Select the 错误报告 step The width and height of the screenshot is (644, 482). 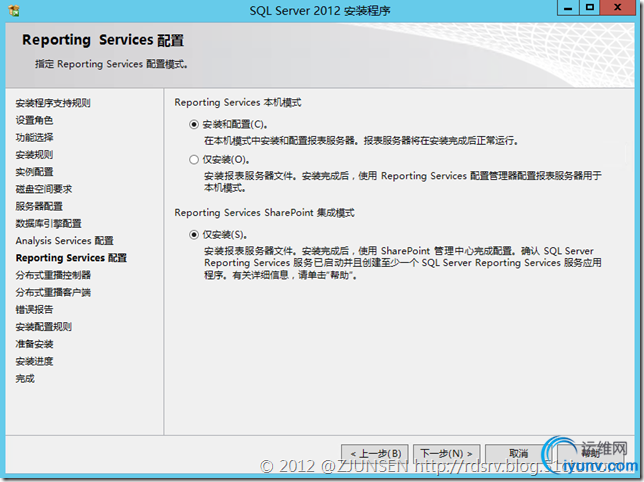pyautogui.click(x=34, y=310)
